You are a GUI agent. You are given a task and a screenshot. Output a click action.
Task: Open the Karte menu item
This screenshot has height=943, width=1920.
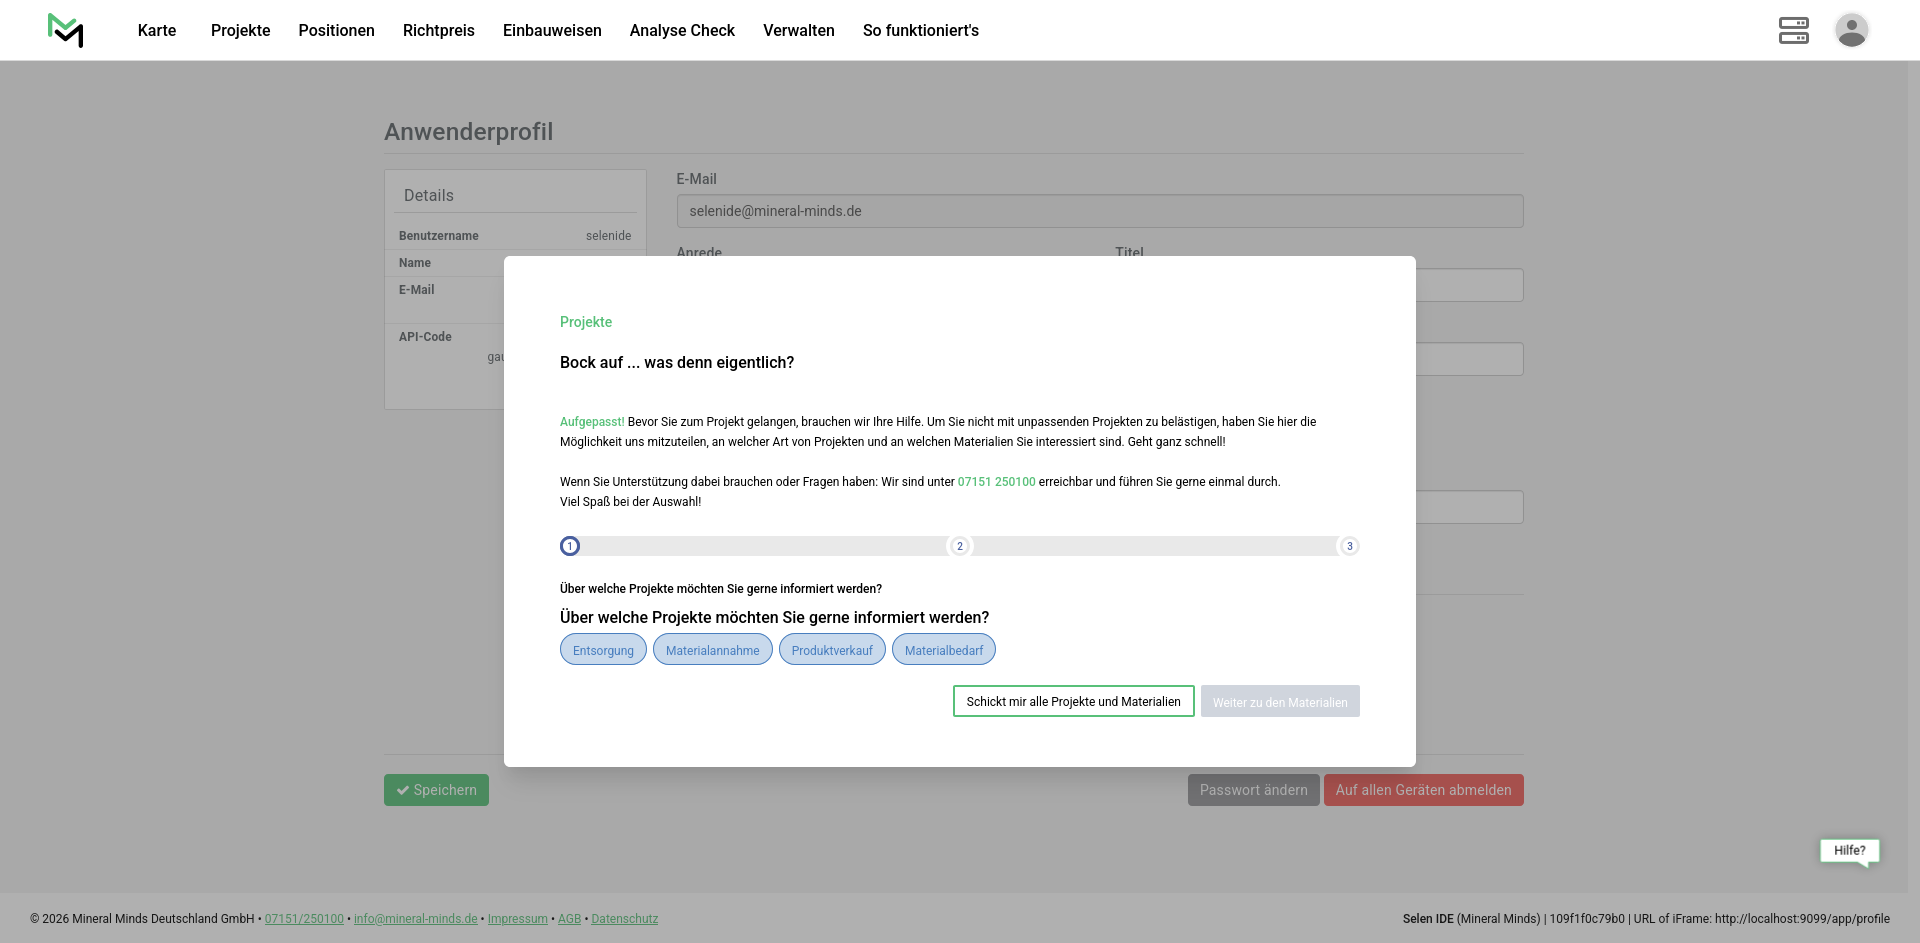157,31
